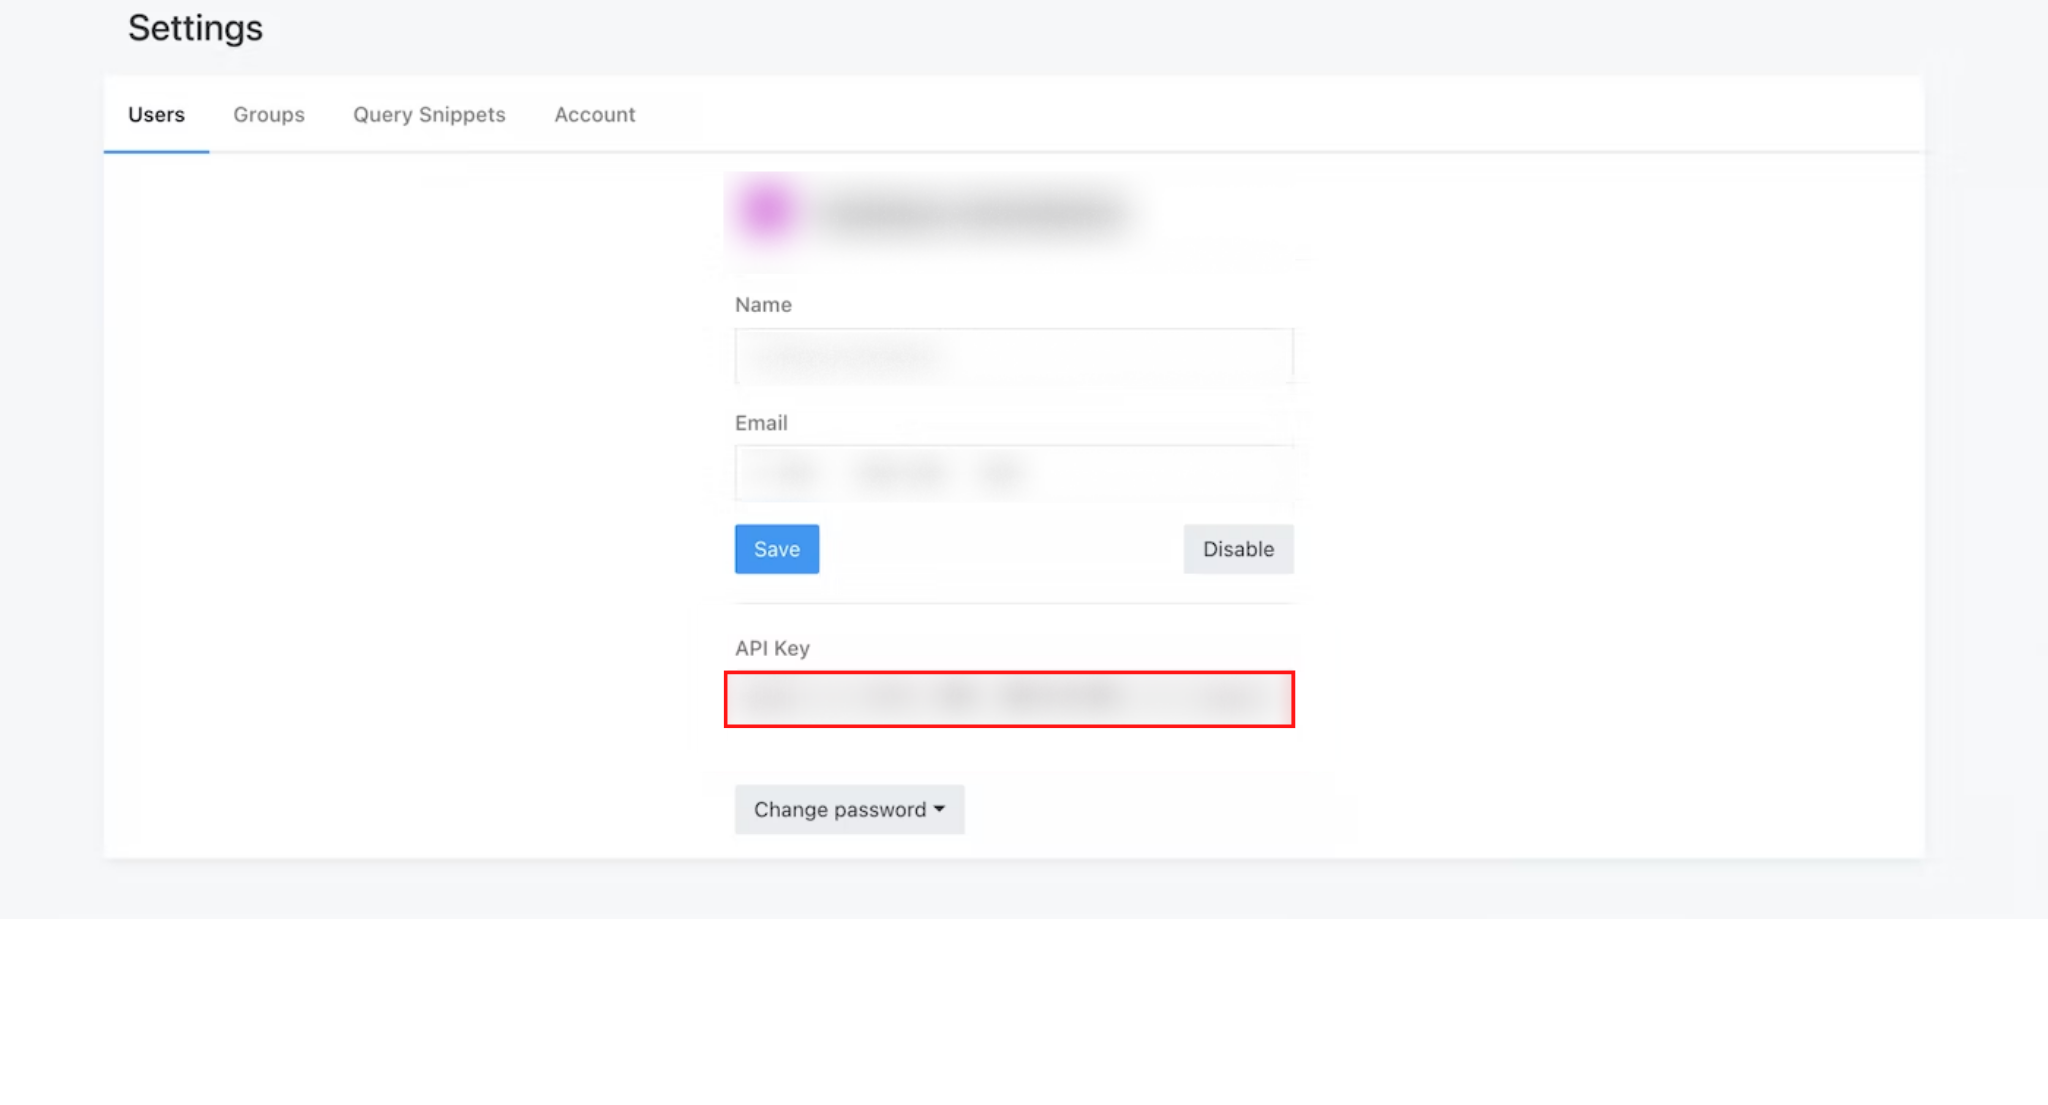Click the Email field label
This screenshot has width=2048, height=1105.
tap(761, 423)
